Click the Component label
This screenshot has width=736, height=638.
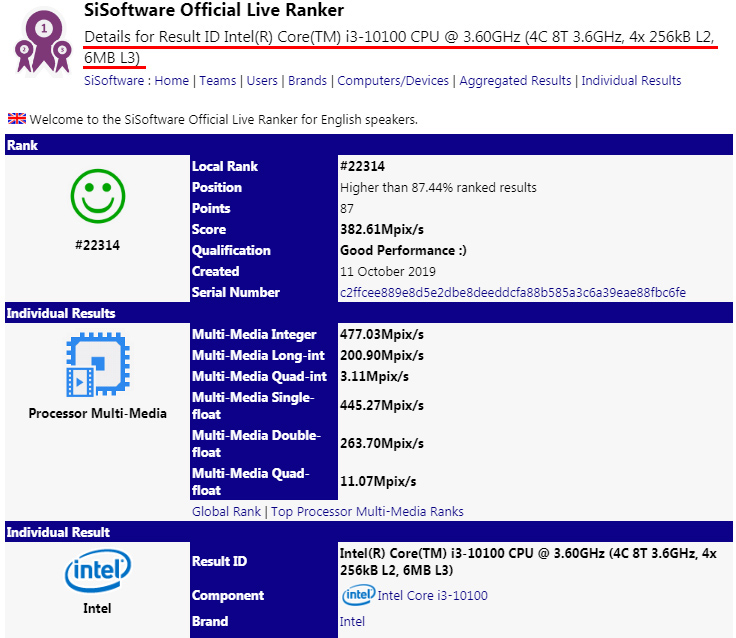pyautogui.click(x=228, y=595)
